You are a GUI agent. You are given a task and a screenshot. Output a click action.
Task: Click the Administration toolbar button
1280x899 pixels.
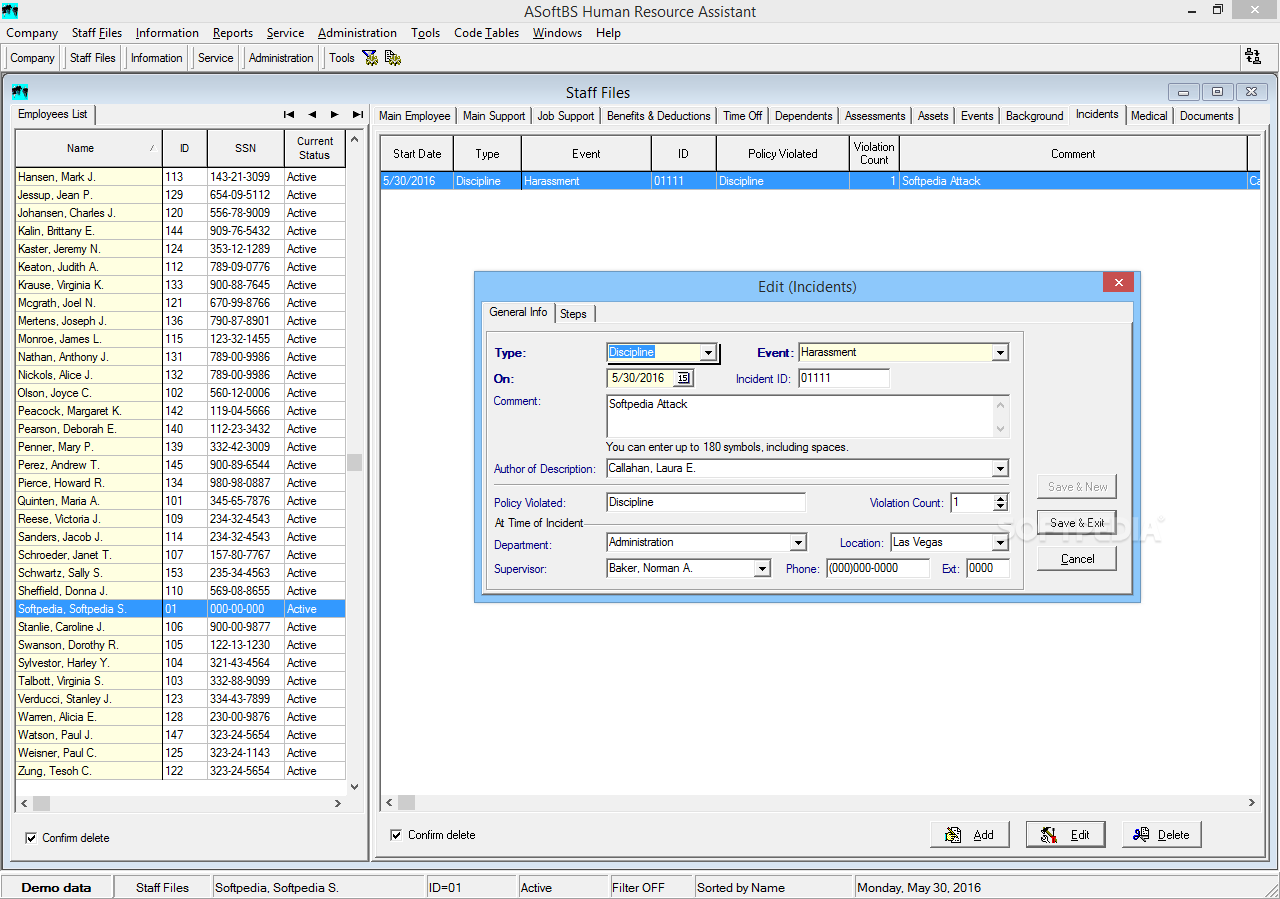point(281,58)
